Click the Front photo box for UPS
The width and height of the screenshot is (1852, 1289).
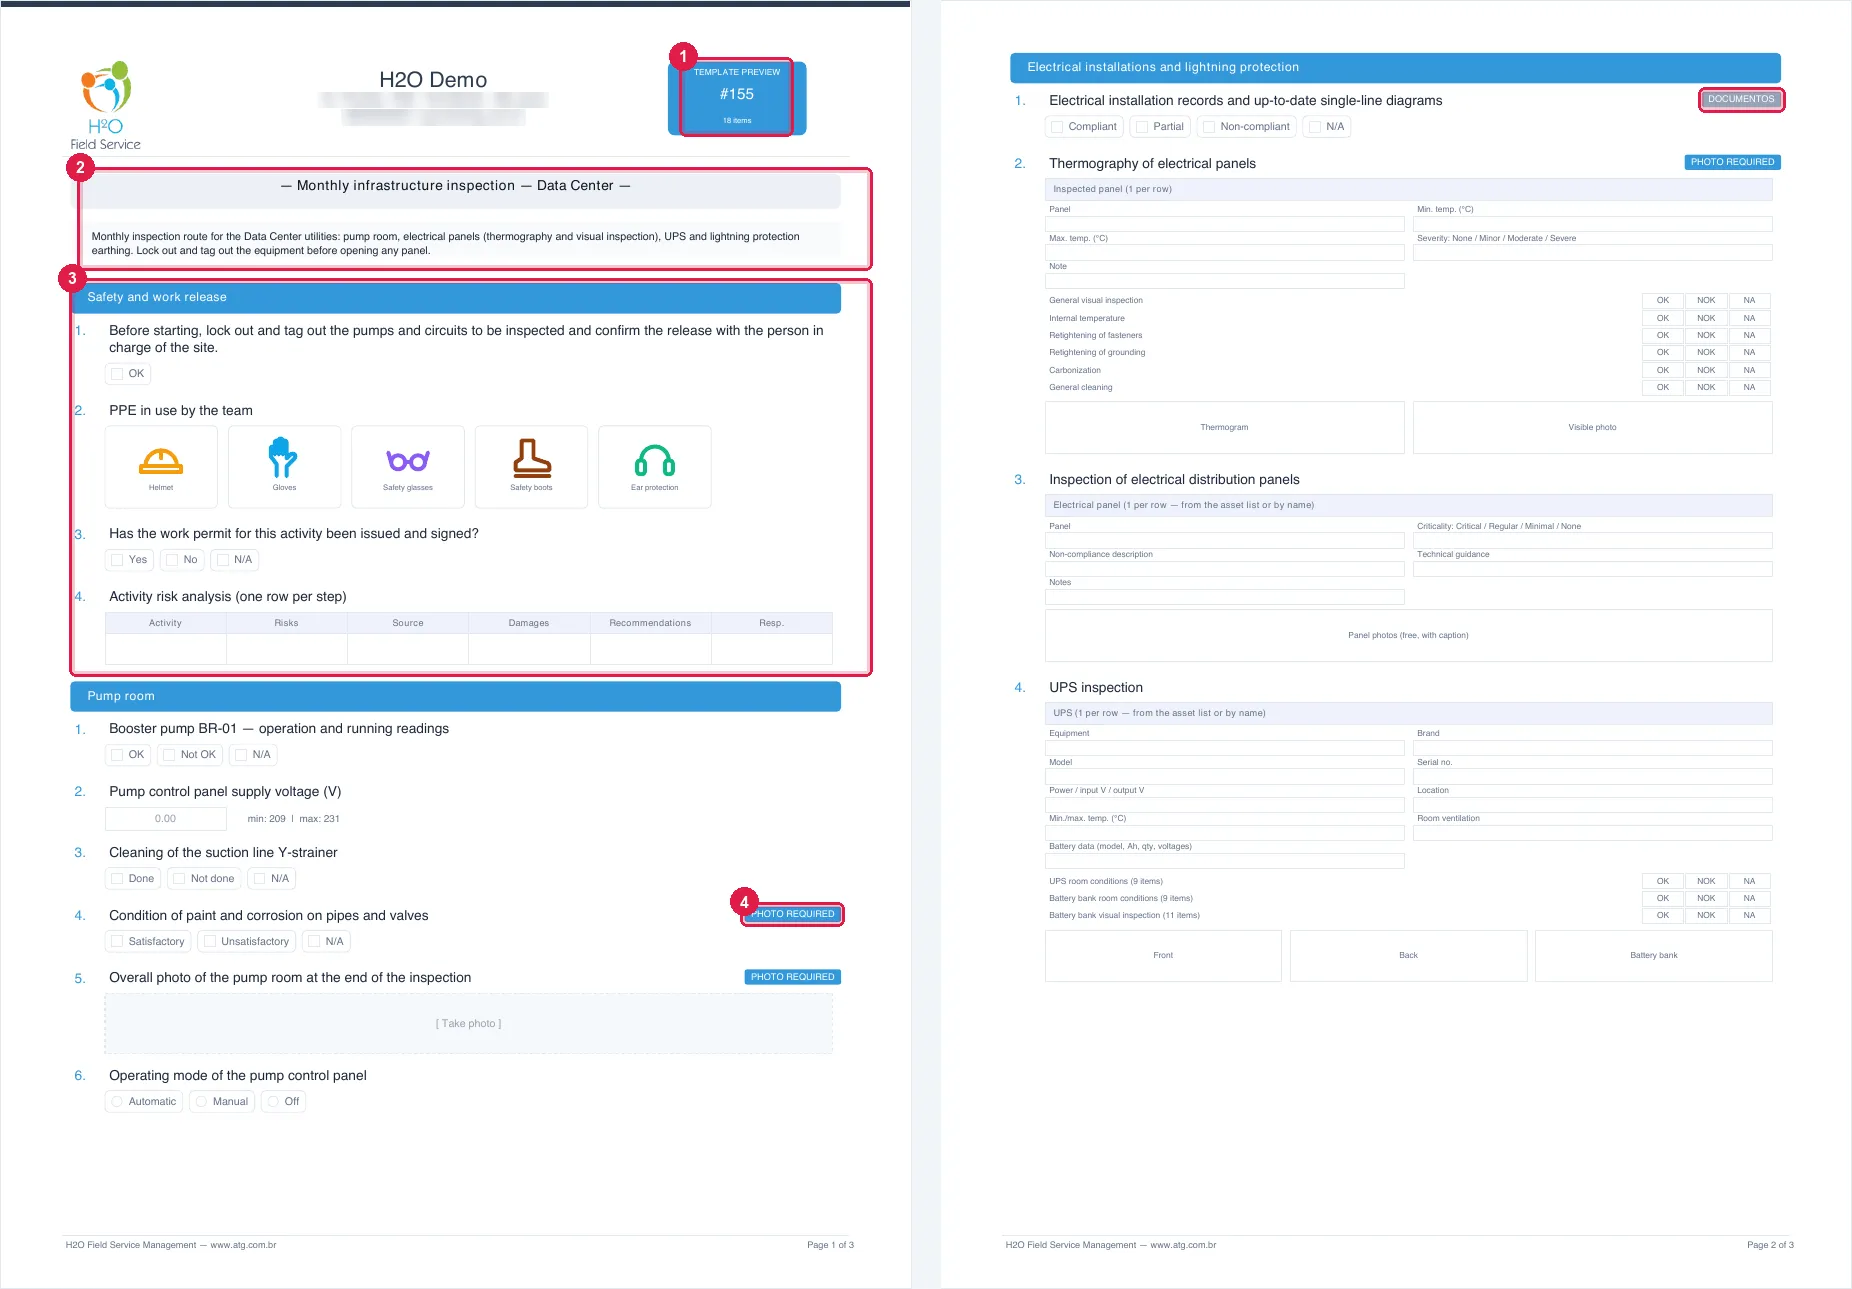[1163, 956]
